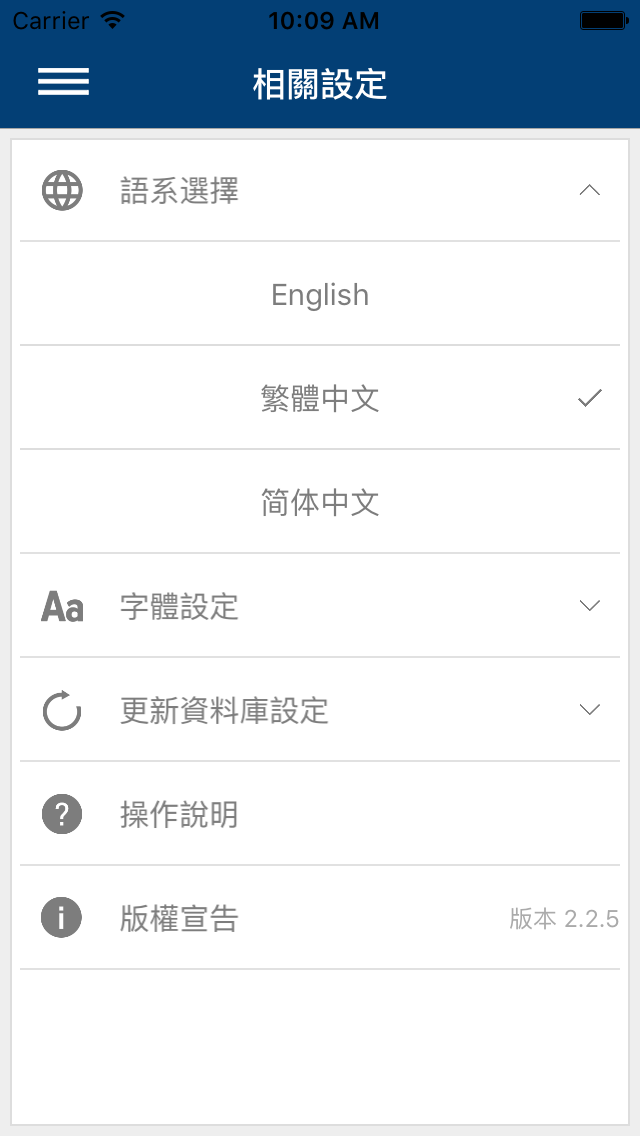Tap the 版本 2.2.5 version text

564,919
